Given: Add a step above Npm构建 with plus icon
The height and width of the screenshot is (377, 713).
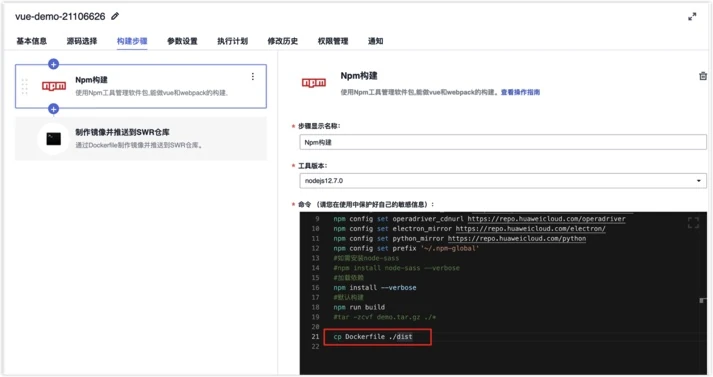Looking at the screenshot, I should click(53, 64).
